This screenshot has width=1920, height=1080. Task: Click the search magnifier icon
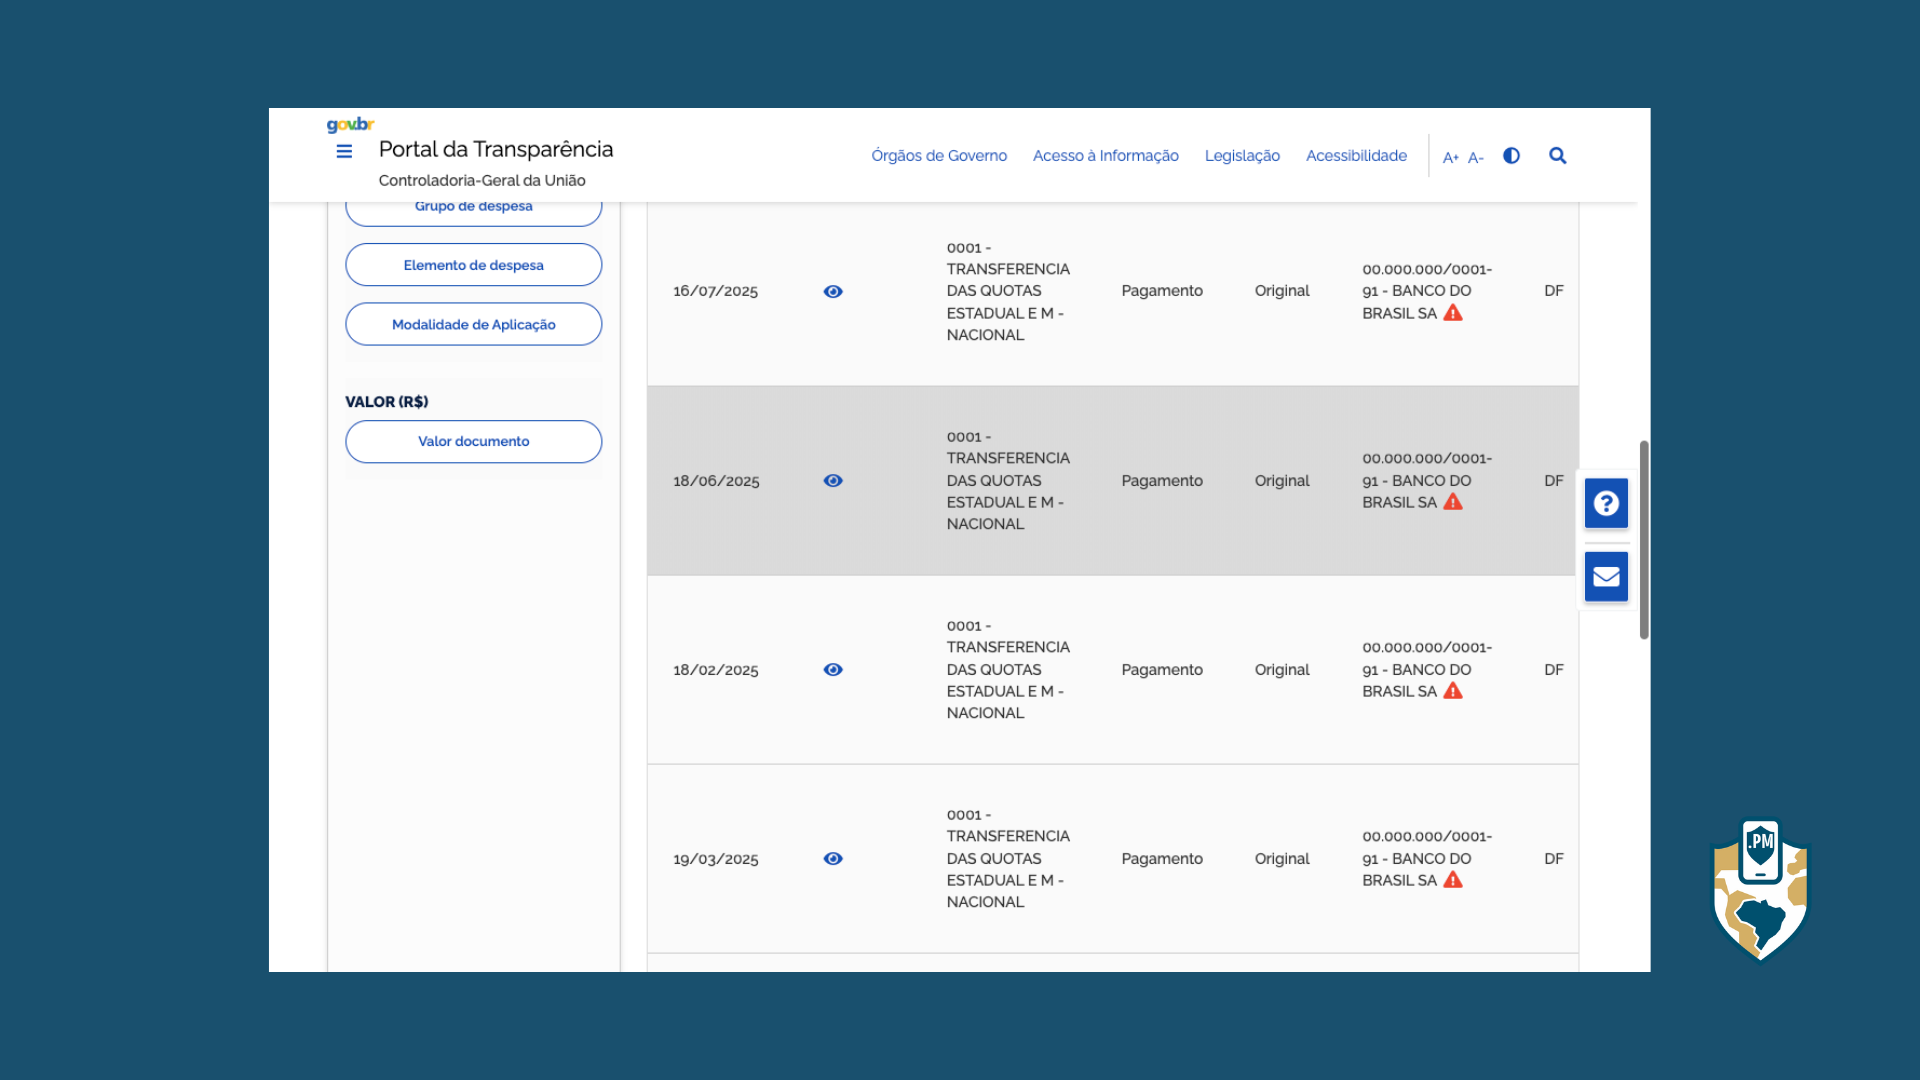tap(1557, 155)
